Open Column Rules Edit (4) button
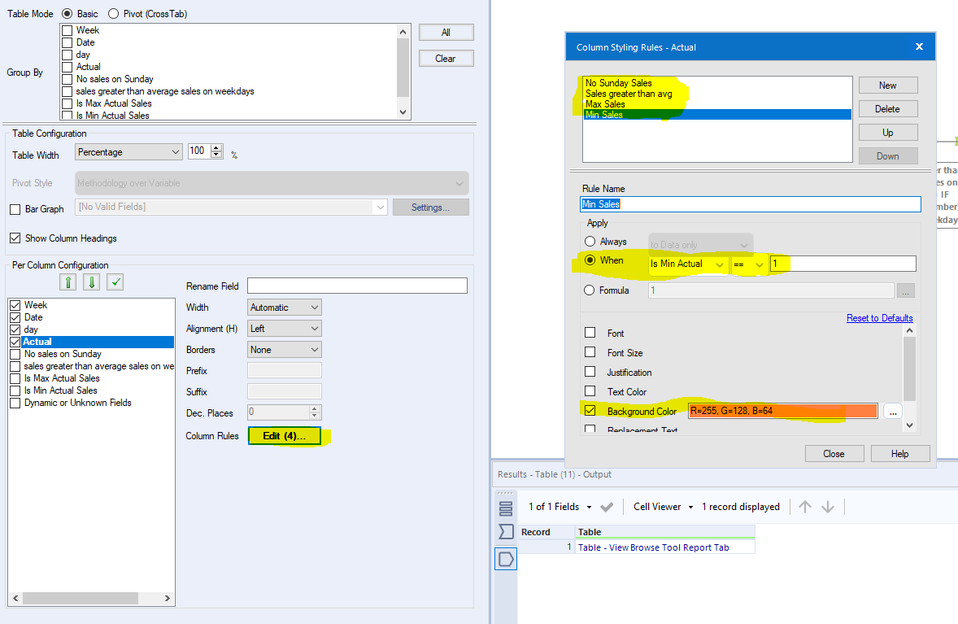Viewport: 958px width, 624px height. pyautogui.click(x=284, y=436)
